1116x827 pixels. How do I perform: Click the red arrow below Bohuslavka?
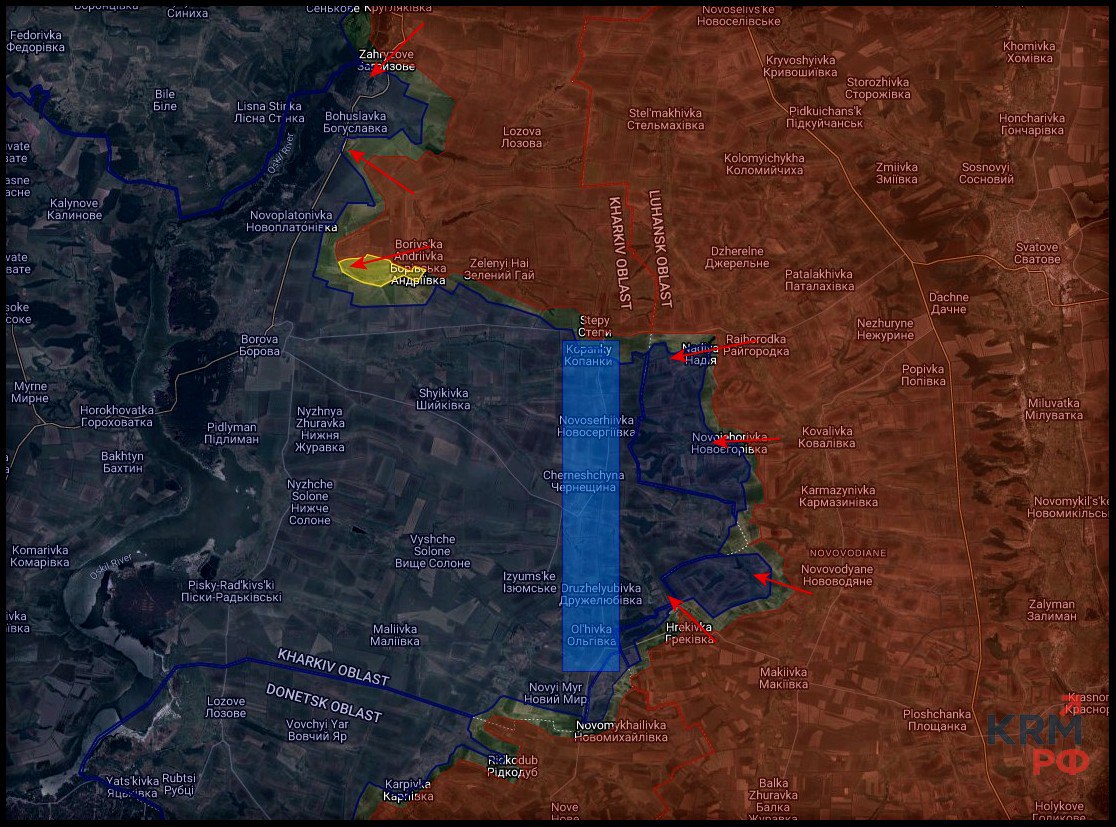(x=379, y=171)
